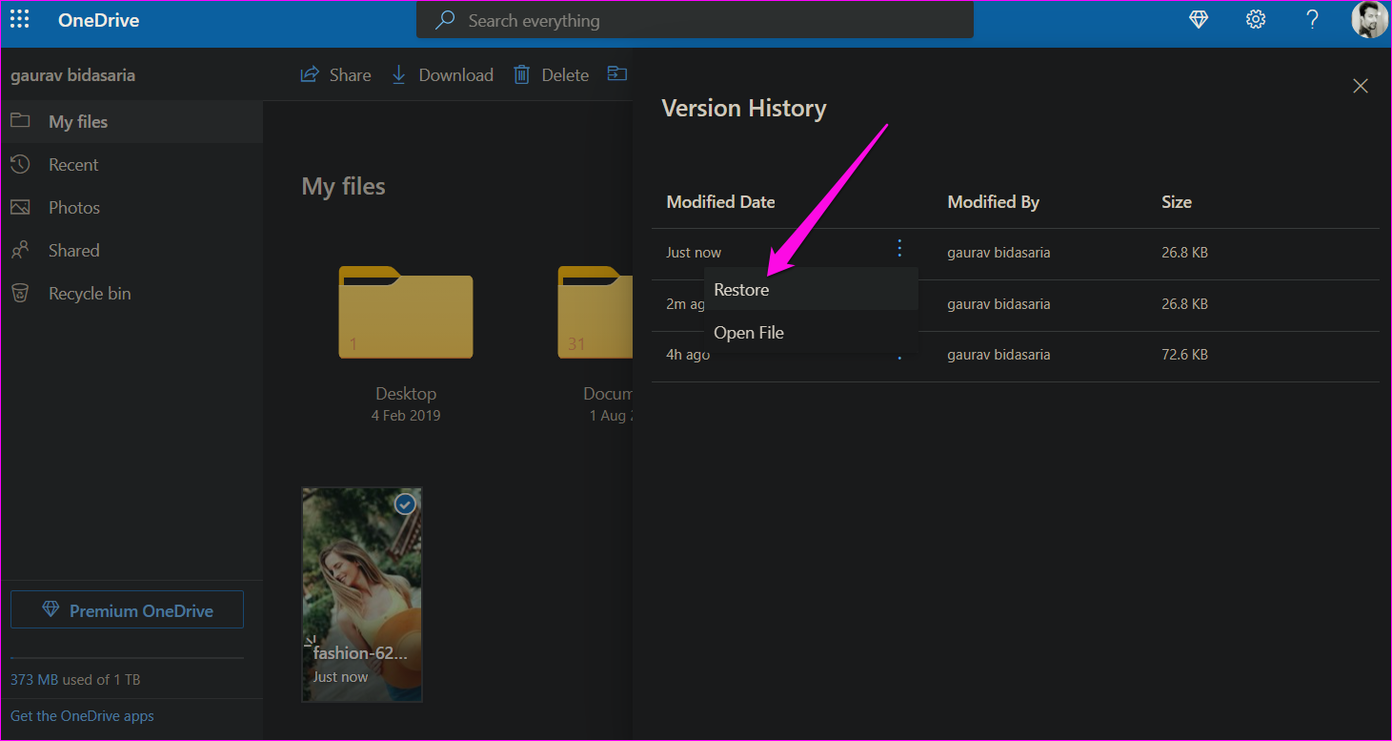Choose Restore from the context menu
Screen dimensions: 1392x741
point(811,290)
